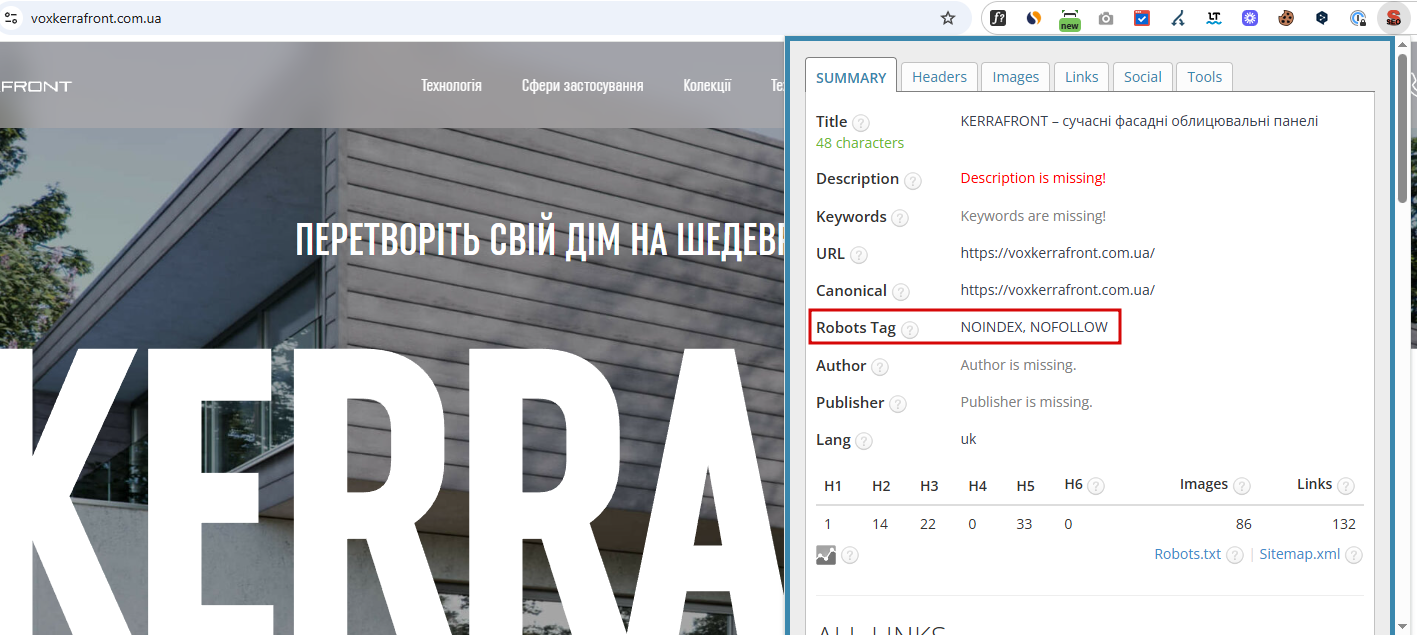Open the lock-and-info extension icon
The width and height of the screenshot is (1417, 635).
click(1358, 18)
